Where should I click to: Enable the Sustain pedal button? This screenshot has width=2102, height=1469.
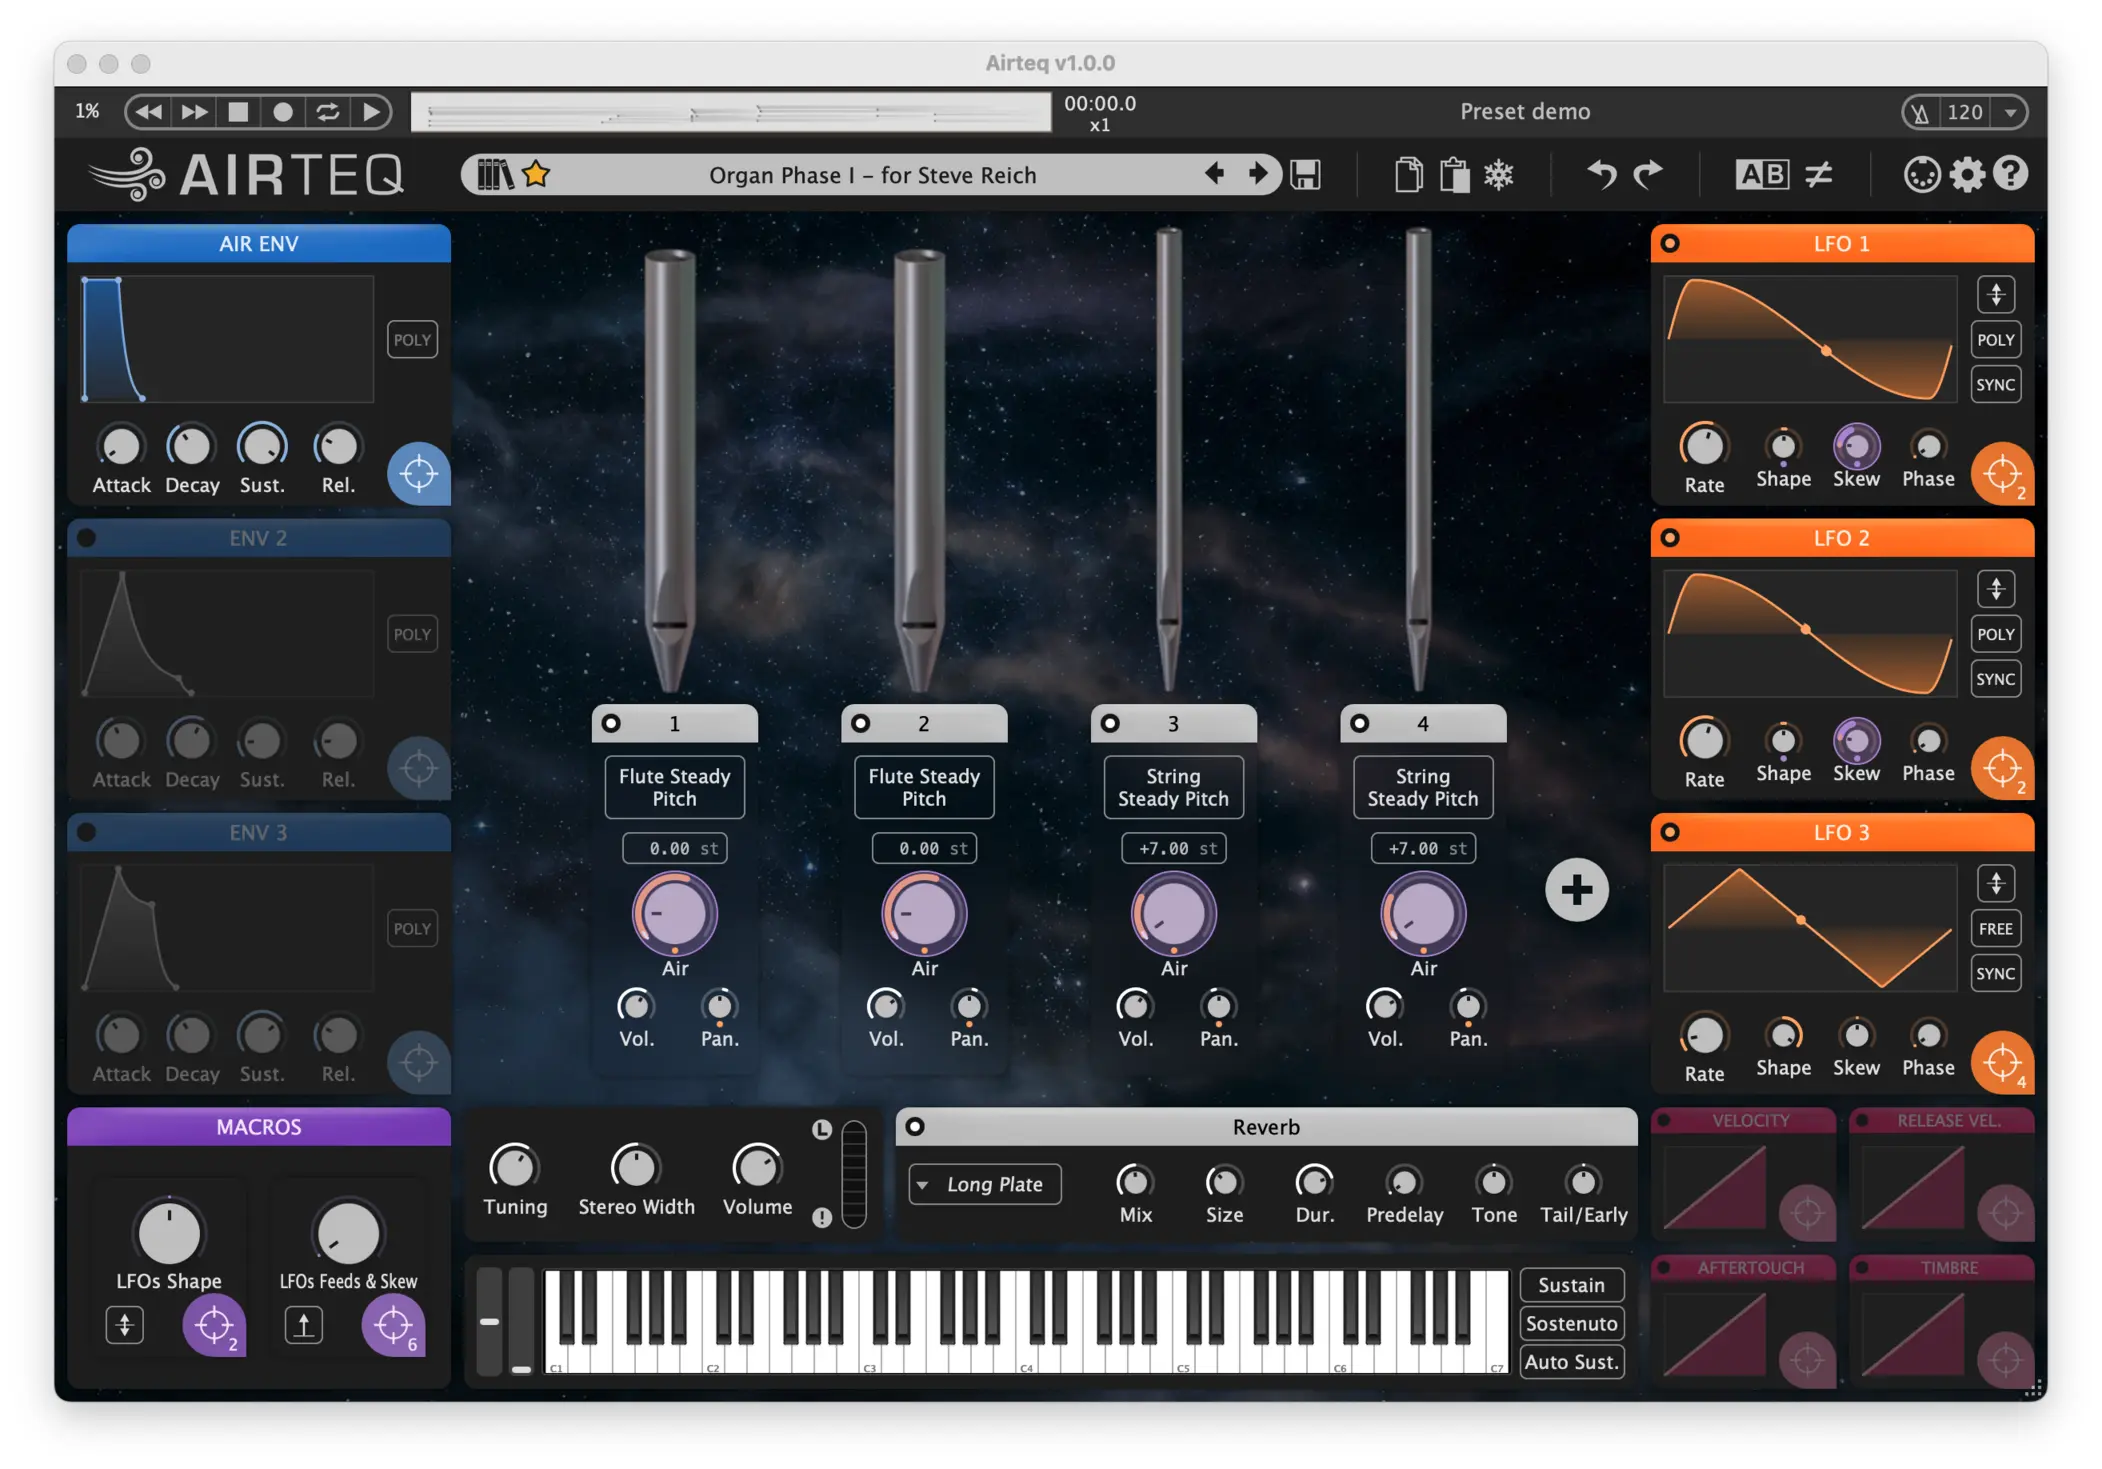tap(1572, 1285)
